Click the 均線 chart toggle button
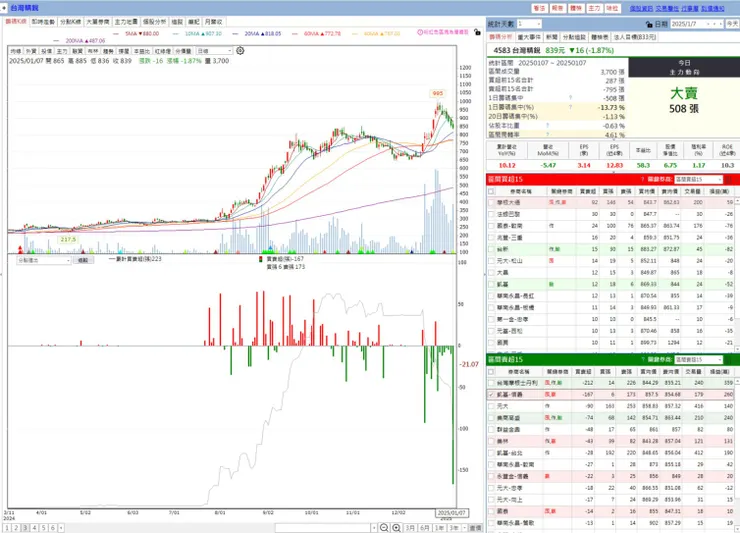 (x=16, y=51)
